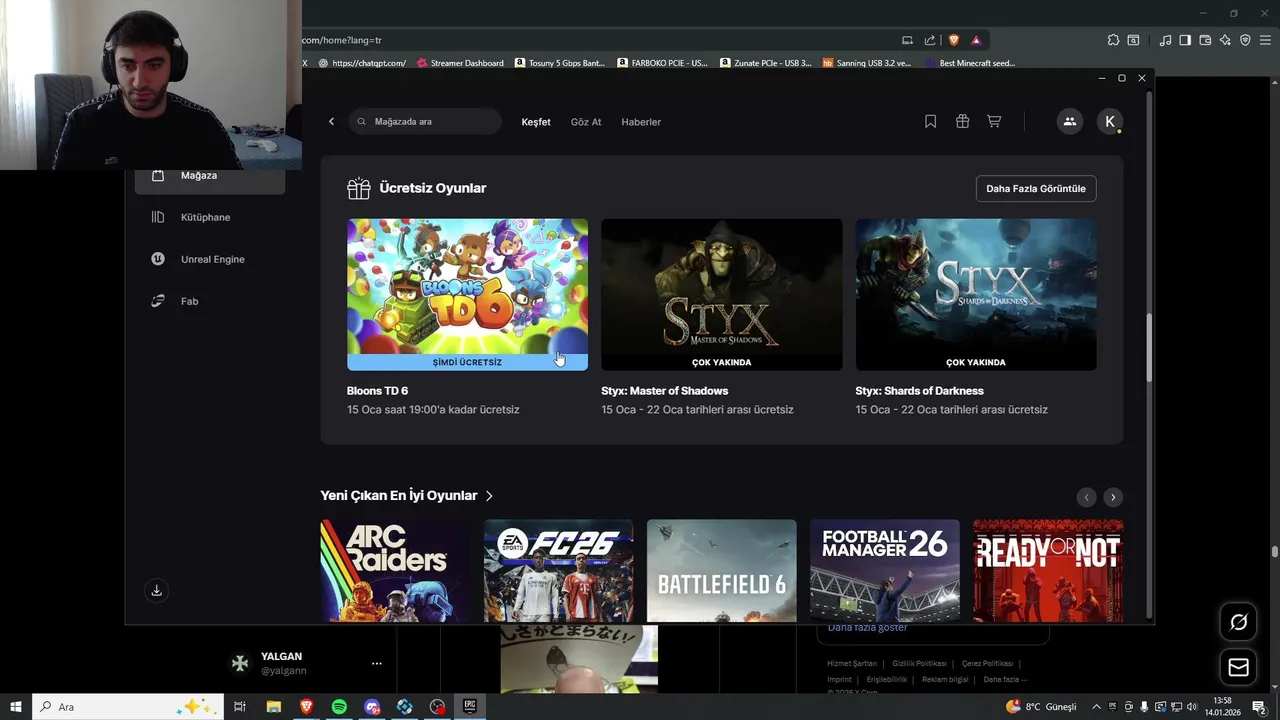This screenshot has width=1280, height=720.
Task: Open the ARC Raiders game card
Action: click(395, 571)
